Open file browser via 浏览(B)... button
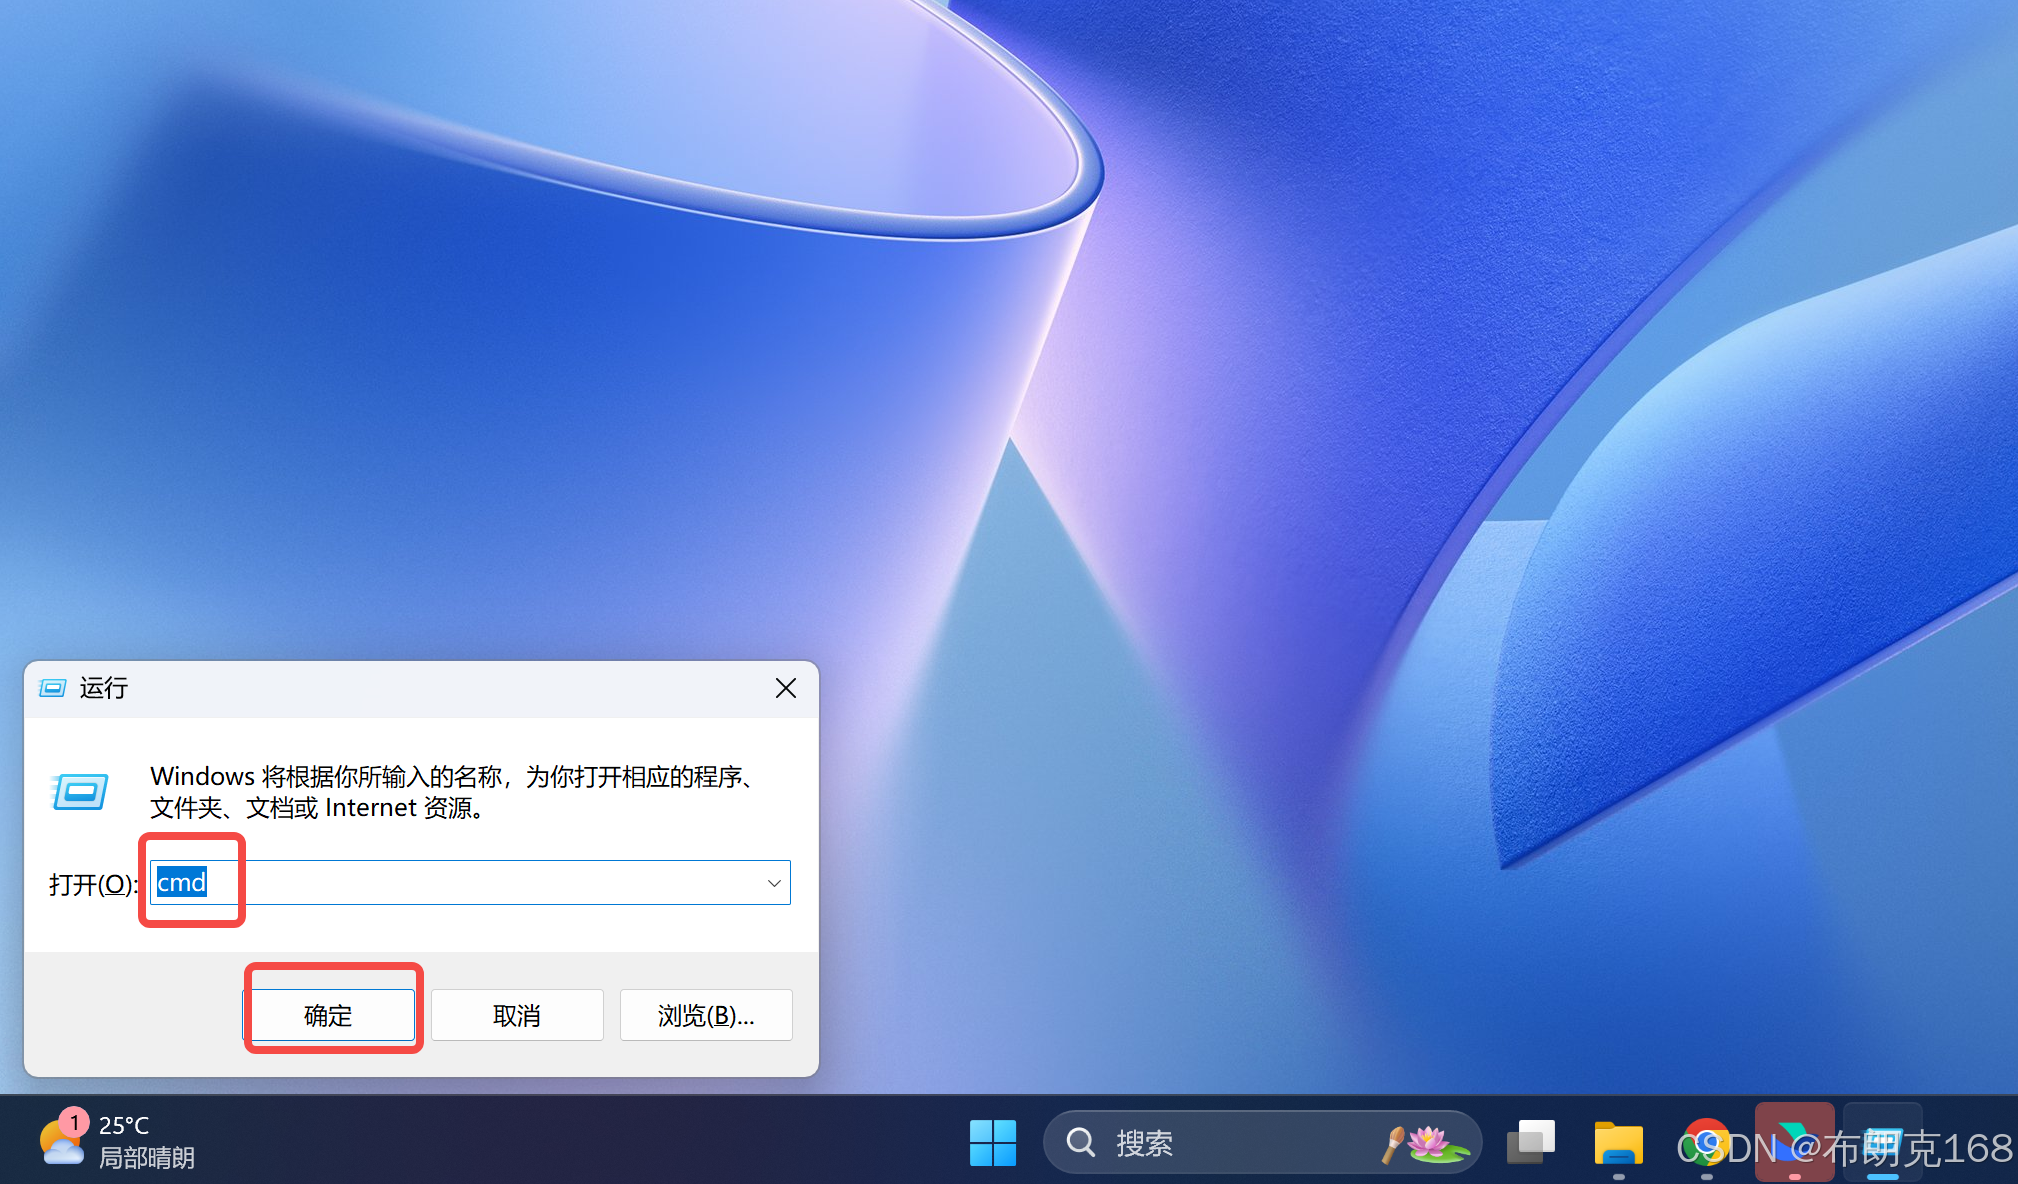Image resolution: width=2018 pixels, height=1184 pixels. [x=706, y=1015]
